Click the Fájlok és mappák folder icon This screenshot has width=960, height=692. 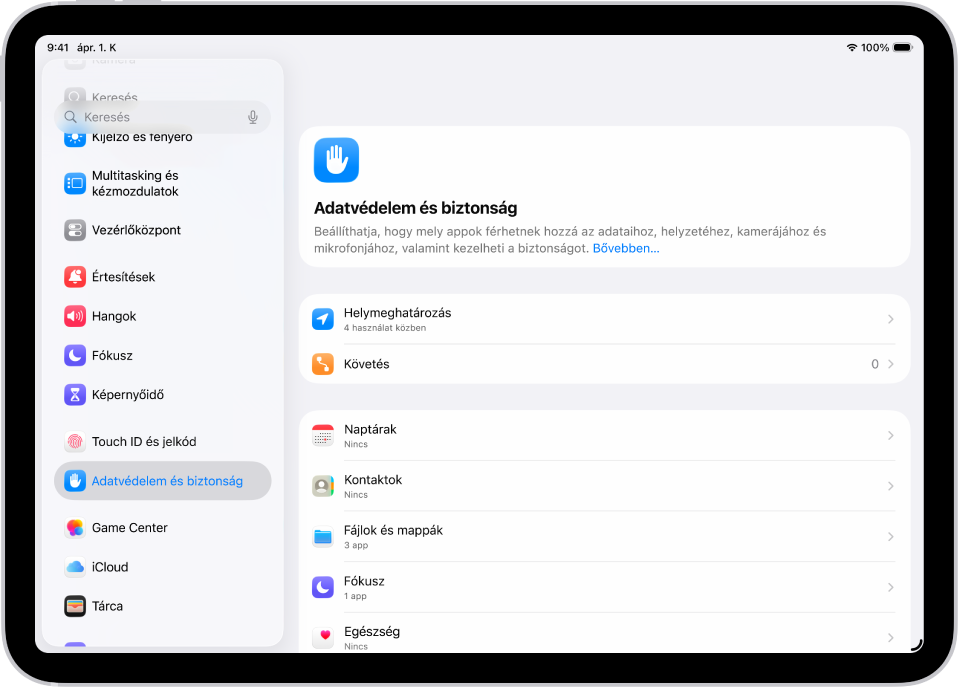click(x=323, y=537)
